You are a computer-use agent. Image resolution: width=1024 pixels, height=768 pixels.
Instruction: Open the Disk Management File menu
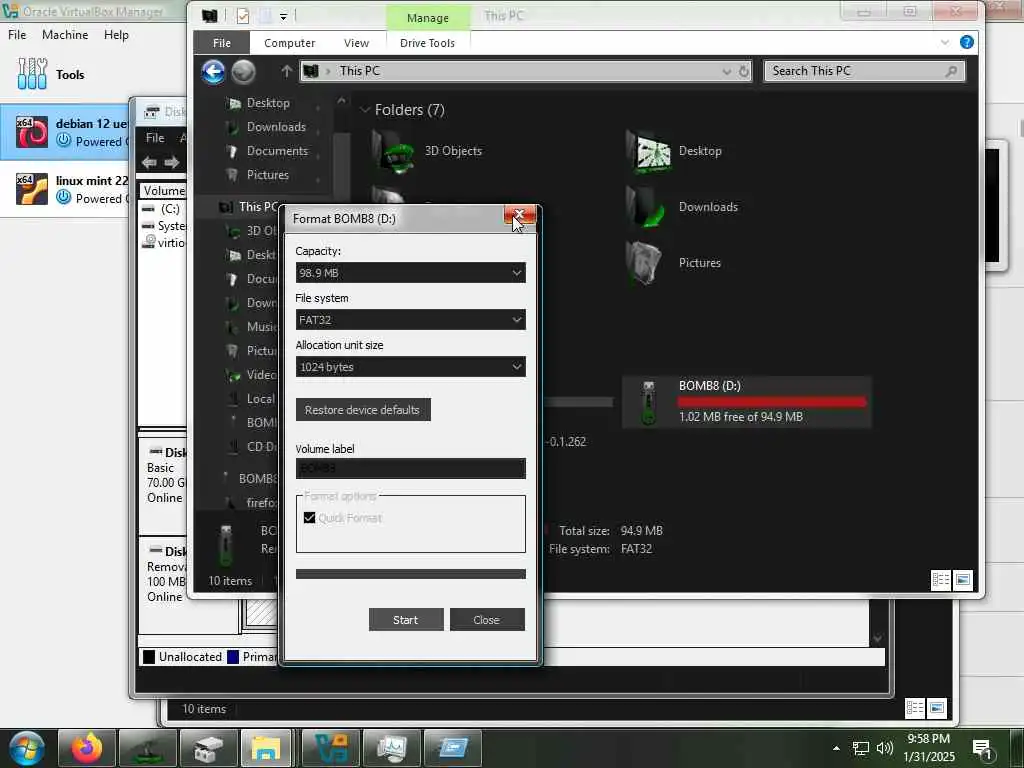pos(155,138)
